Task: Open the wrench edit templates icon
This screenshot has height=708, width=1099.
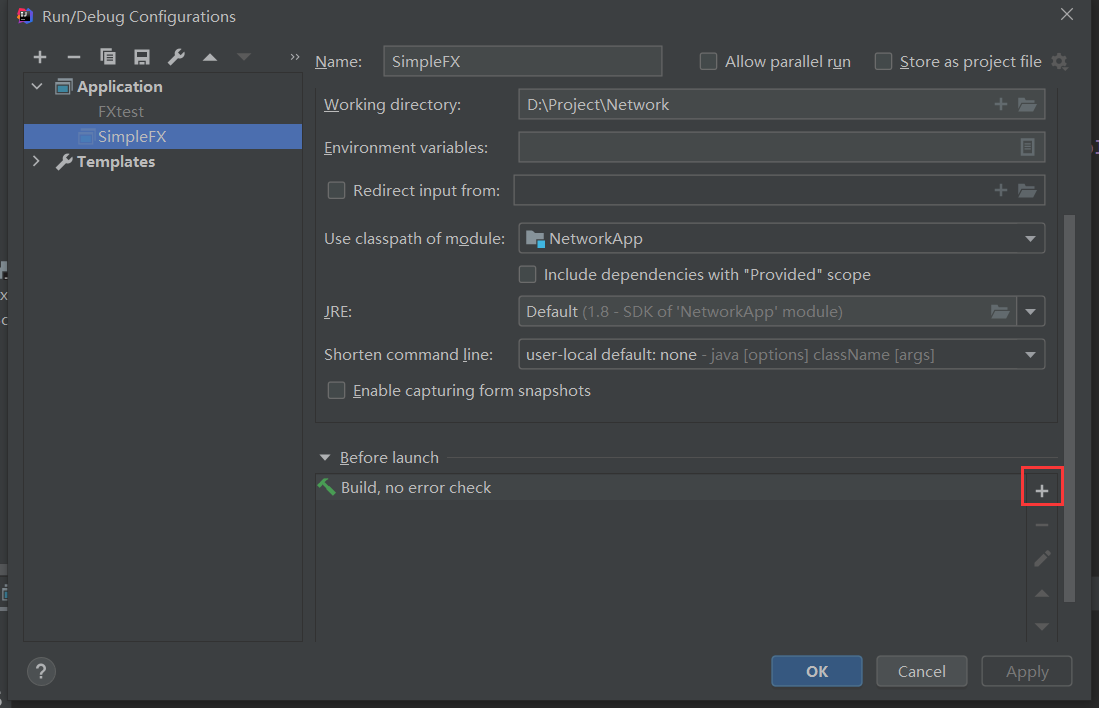Action: [x=176, y=57]
